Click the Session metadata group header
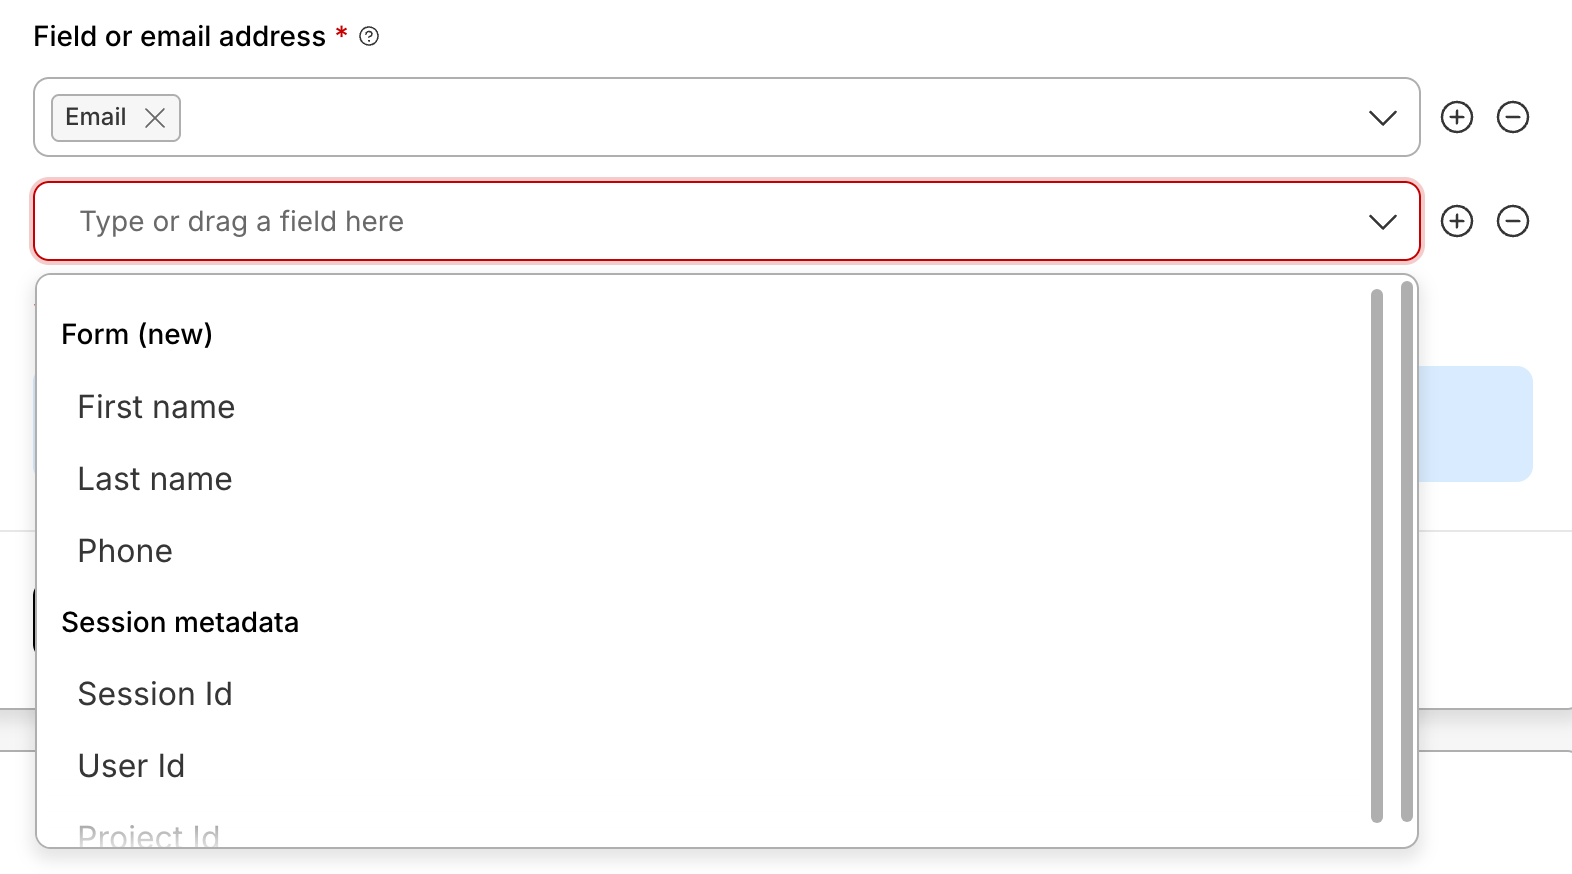The height and width of the screenshot is (874, 1572). (x=180, y=622)
